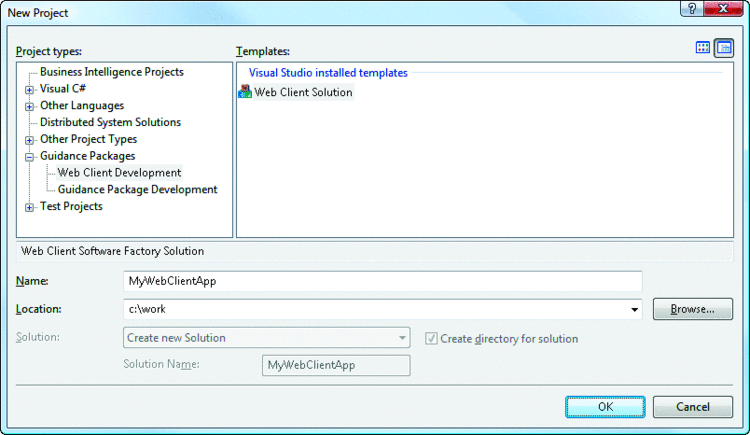
Task: Click Visual Studio installed templates heading
Action: [x=328, y=73]
